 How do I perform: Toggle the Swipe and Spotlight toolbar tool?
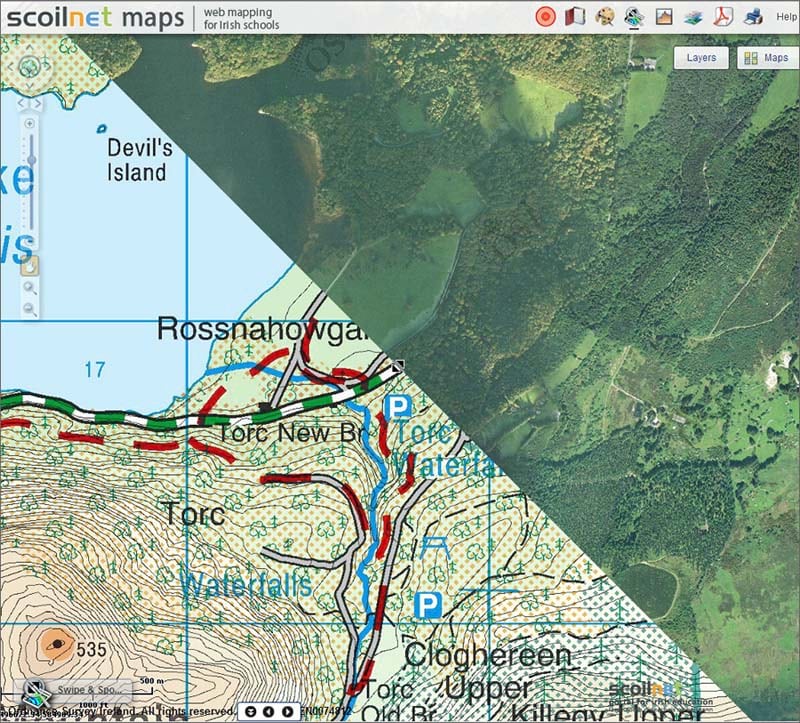click(634, 17)
